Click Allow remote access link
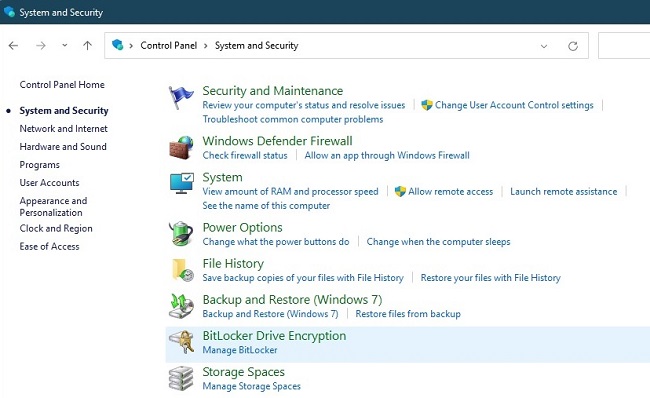 (451, 192)
